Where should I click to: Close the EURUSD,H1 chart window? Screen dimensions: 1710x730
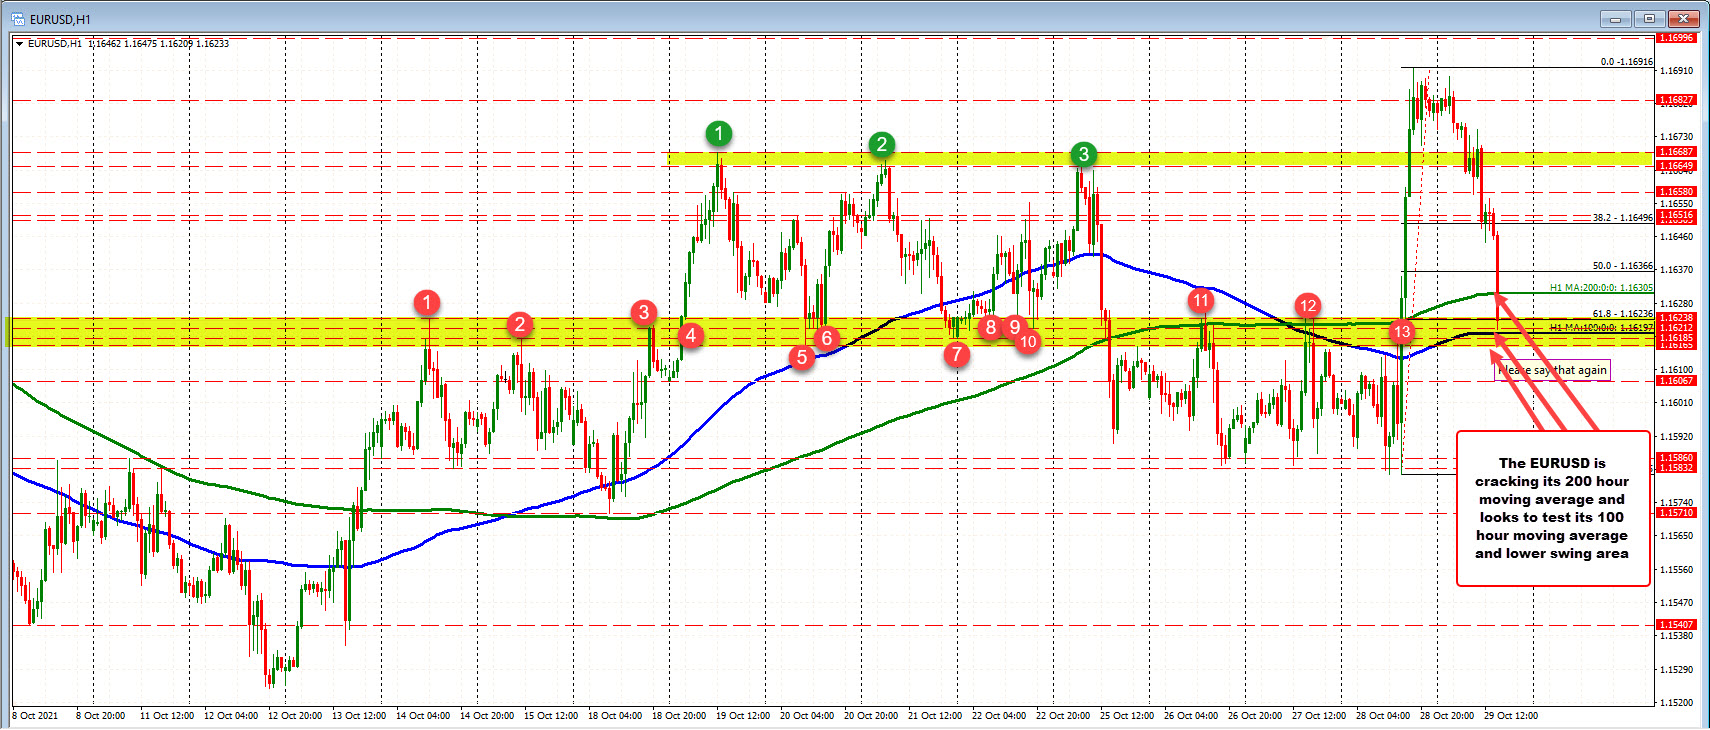click(x=1684, y=19)
